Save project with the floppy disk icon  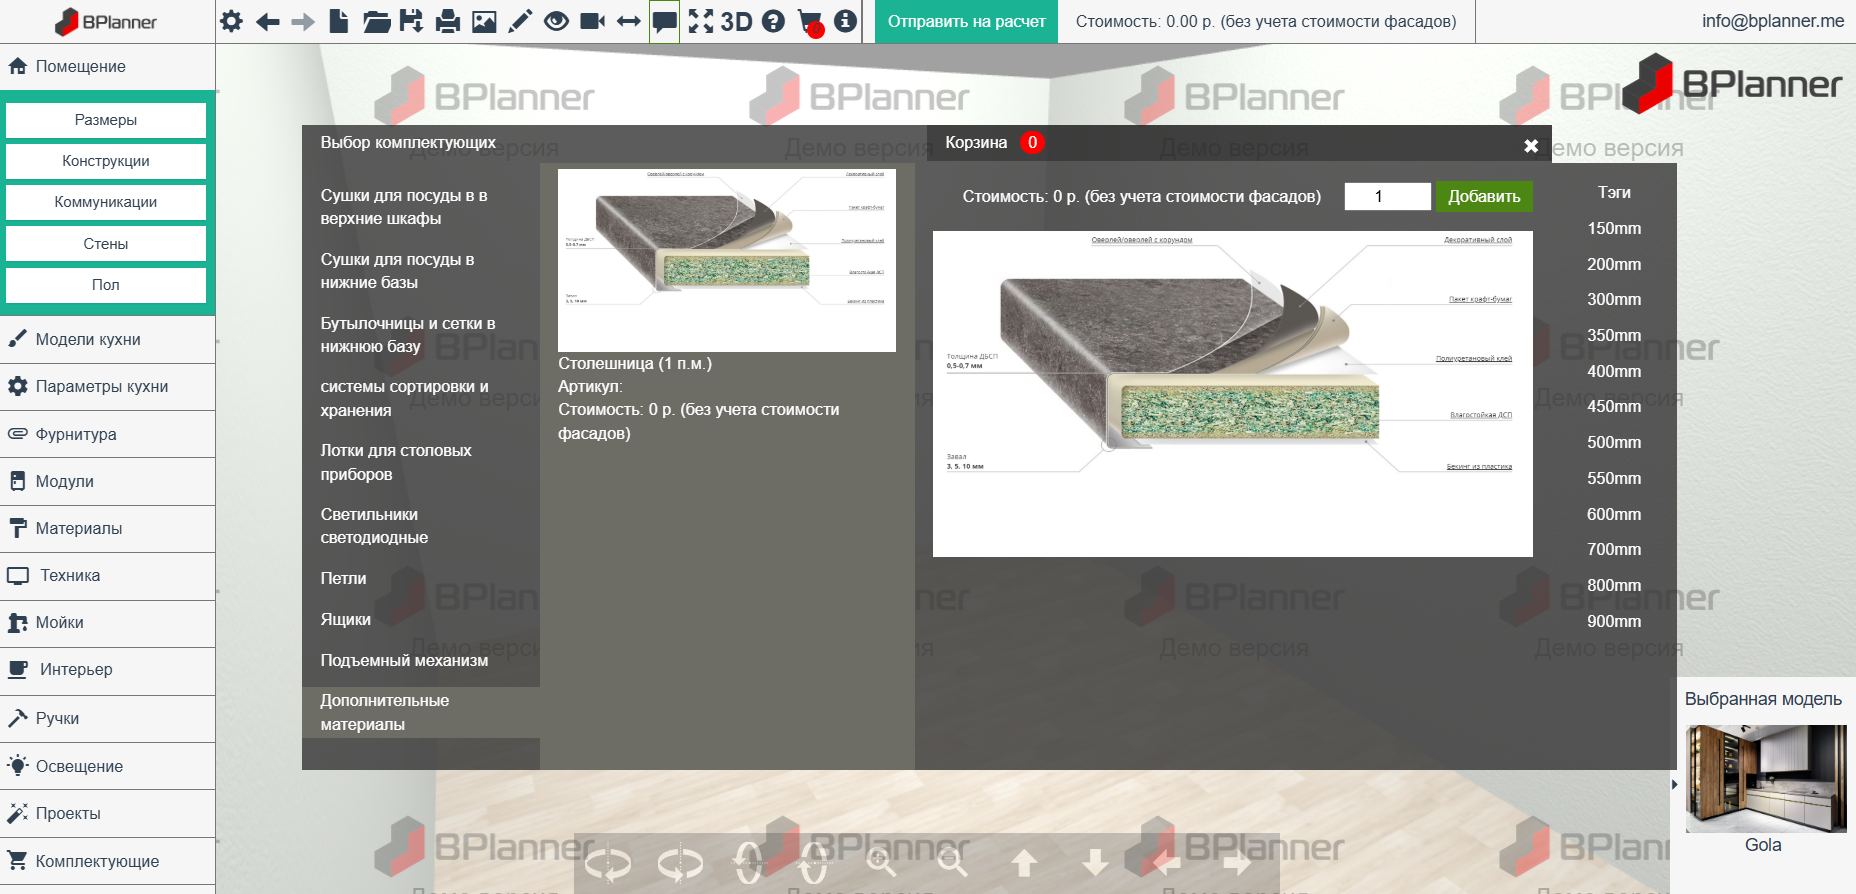[411, 21]
